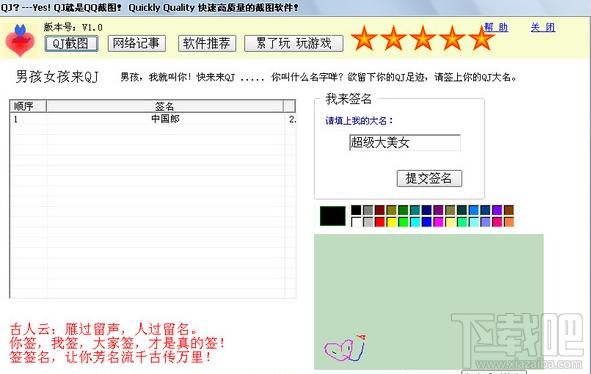Screen dimensions: 591x374
Task: Click the 软件推荐 button
Action: click(x=207, y=43)
